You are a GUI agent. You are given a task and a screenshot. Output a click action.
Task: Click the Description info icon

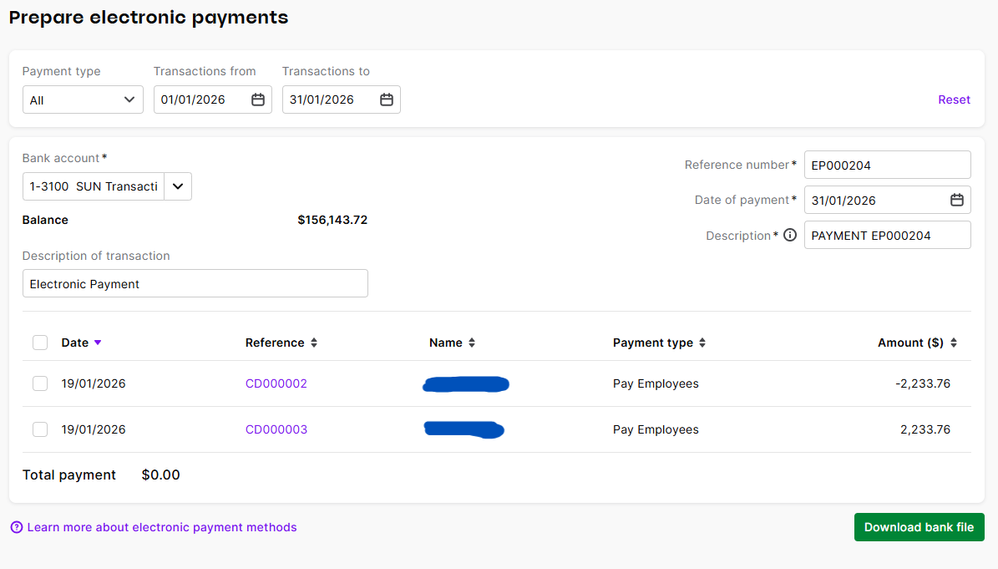pos(790,236)
